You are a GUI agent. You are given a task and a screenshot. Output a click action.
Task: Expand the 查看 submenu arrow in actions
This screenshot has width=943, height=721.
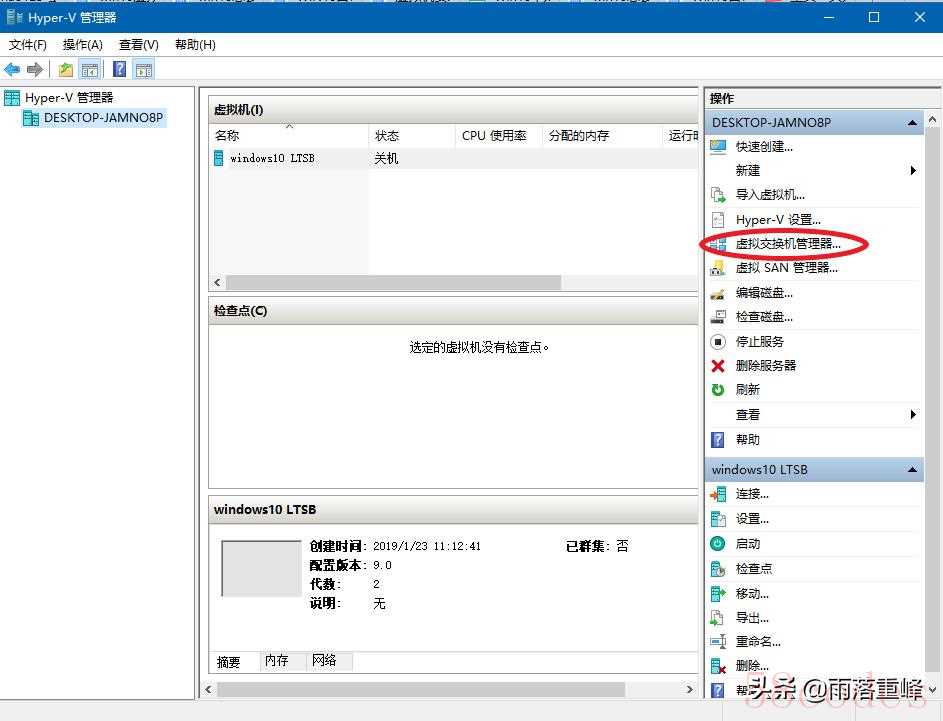[x=913, y=414]
